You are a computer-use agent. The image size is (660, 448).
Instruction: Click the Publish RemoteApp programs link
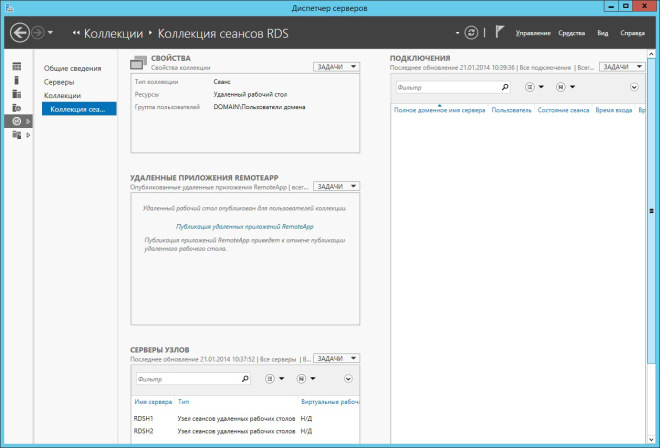(245, 227)
